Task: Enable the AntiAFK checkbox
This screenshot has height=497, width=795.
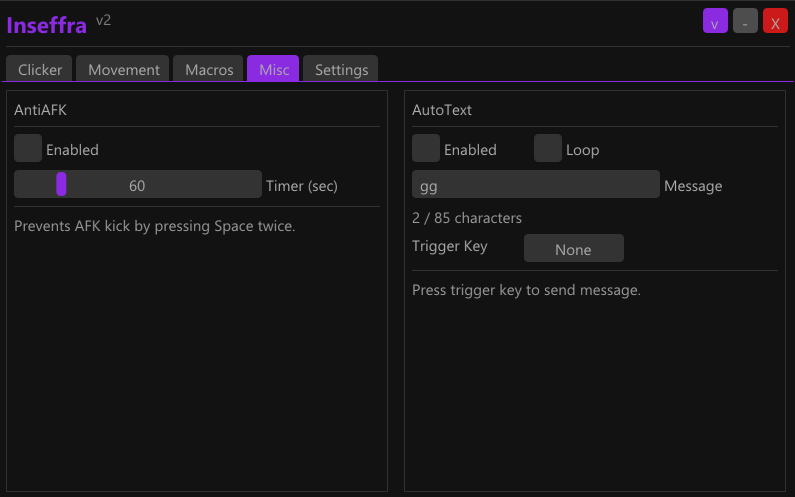Action: coord(28,148)
